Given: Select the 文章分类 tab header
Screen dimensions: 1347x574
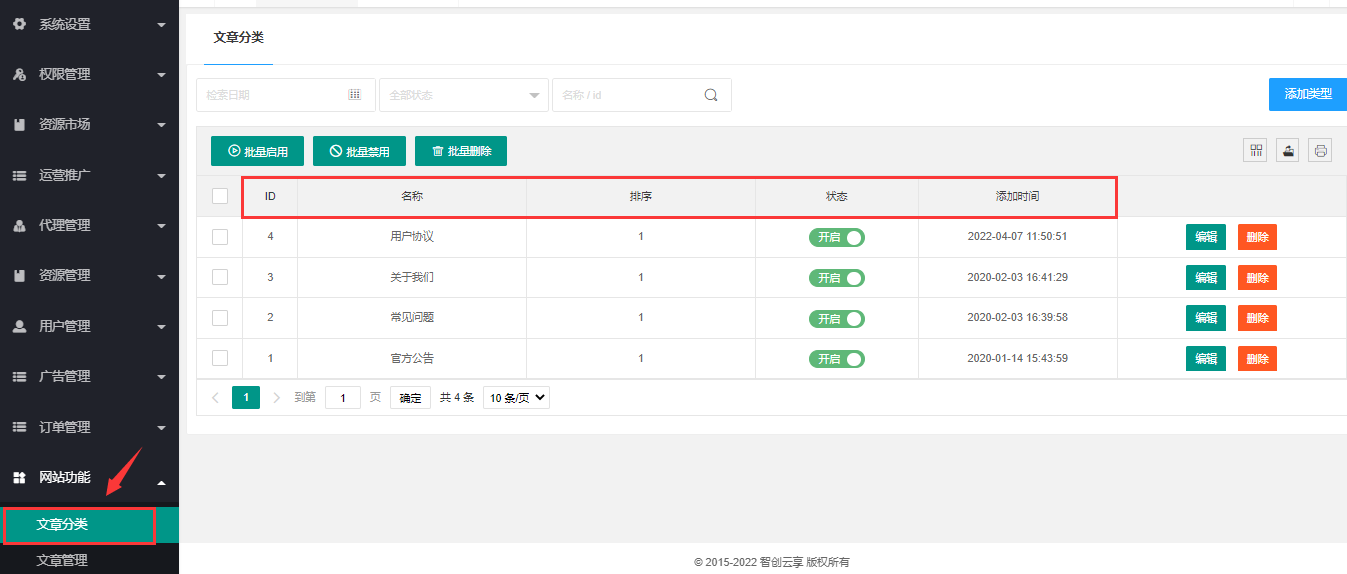Looking at the screenshot, I should (x=238, y=38).
